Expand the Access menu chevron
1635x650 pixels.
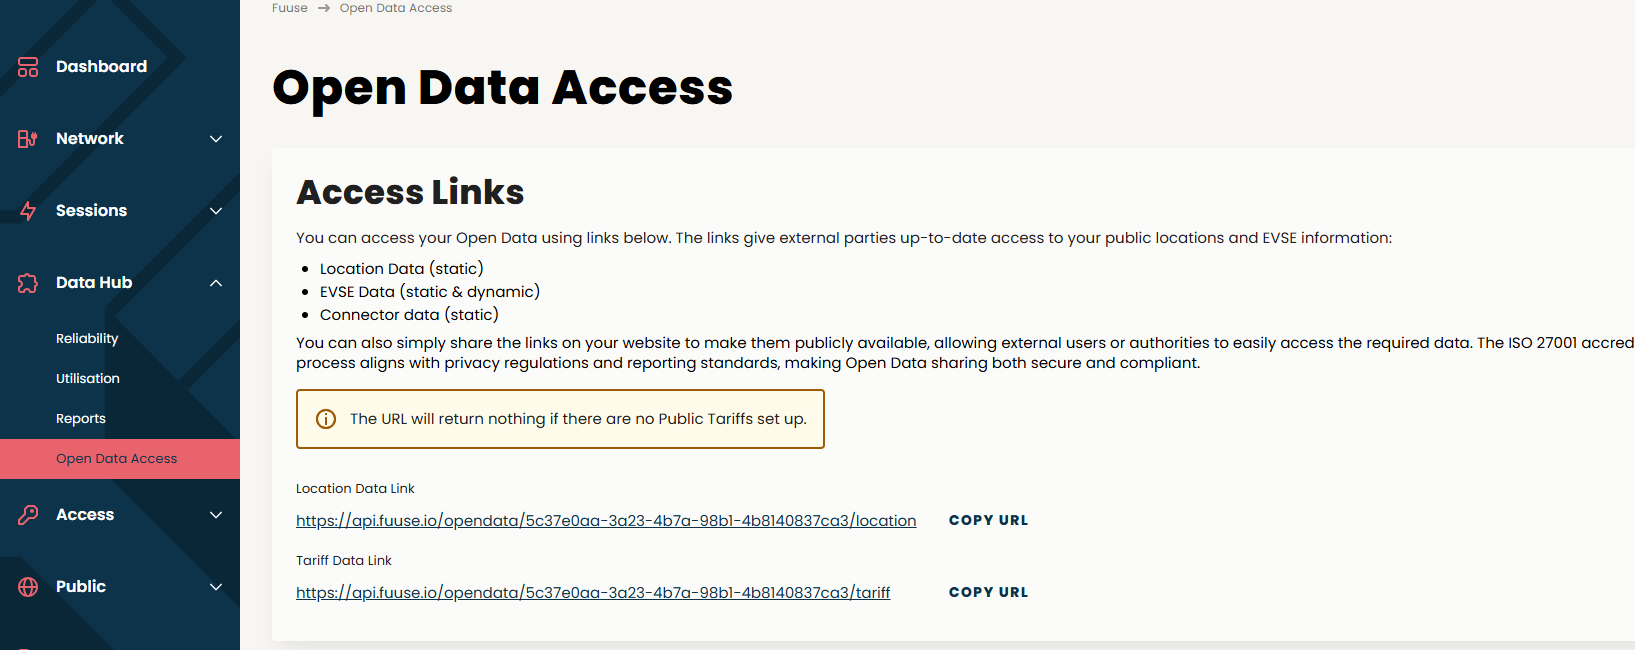click(216, 515)
